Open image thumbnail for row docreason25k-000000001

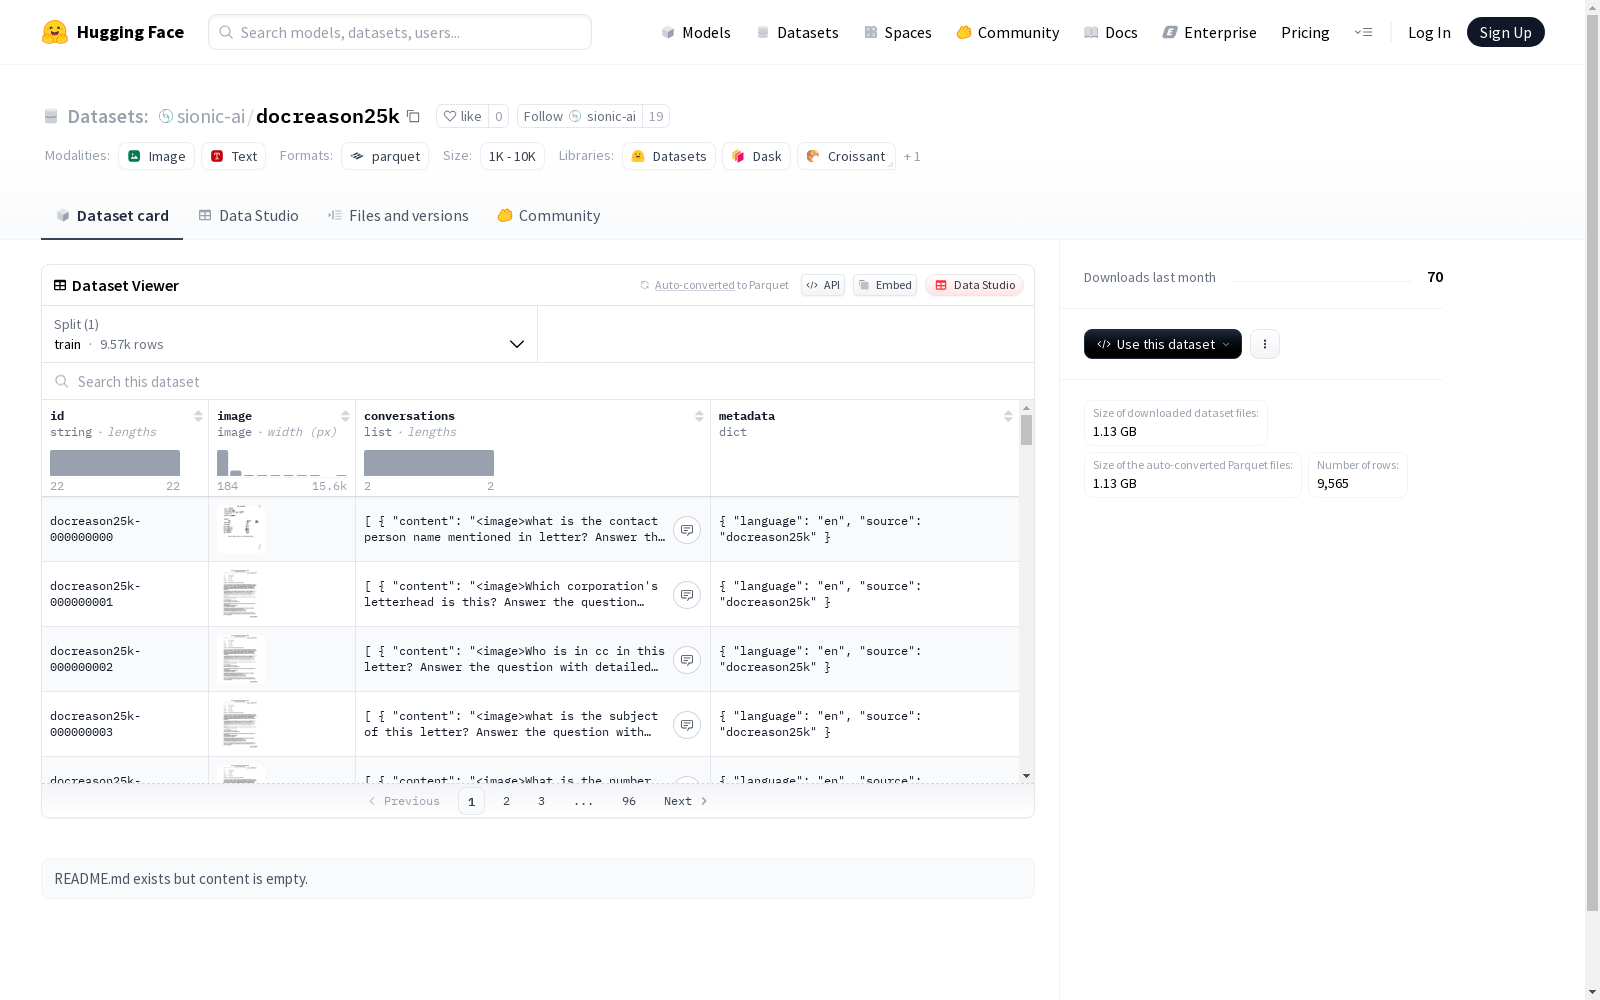[x=240, y=594]
